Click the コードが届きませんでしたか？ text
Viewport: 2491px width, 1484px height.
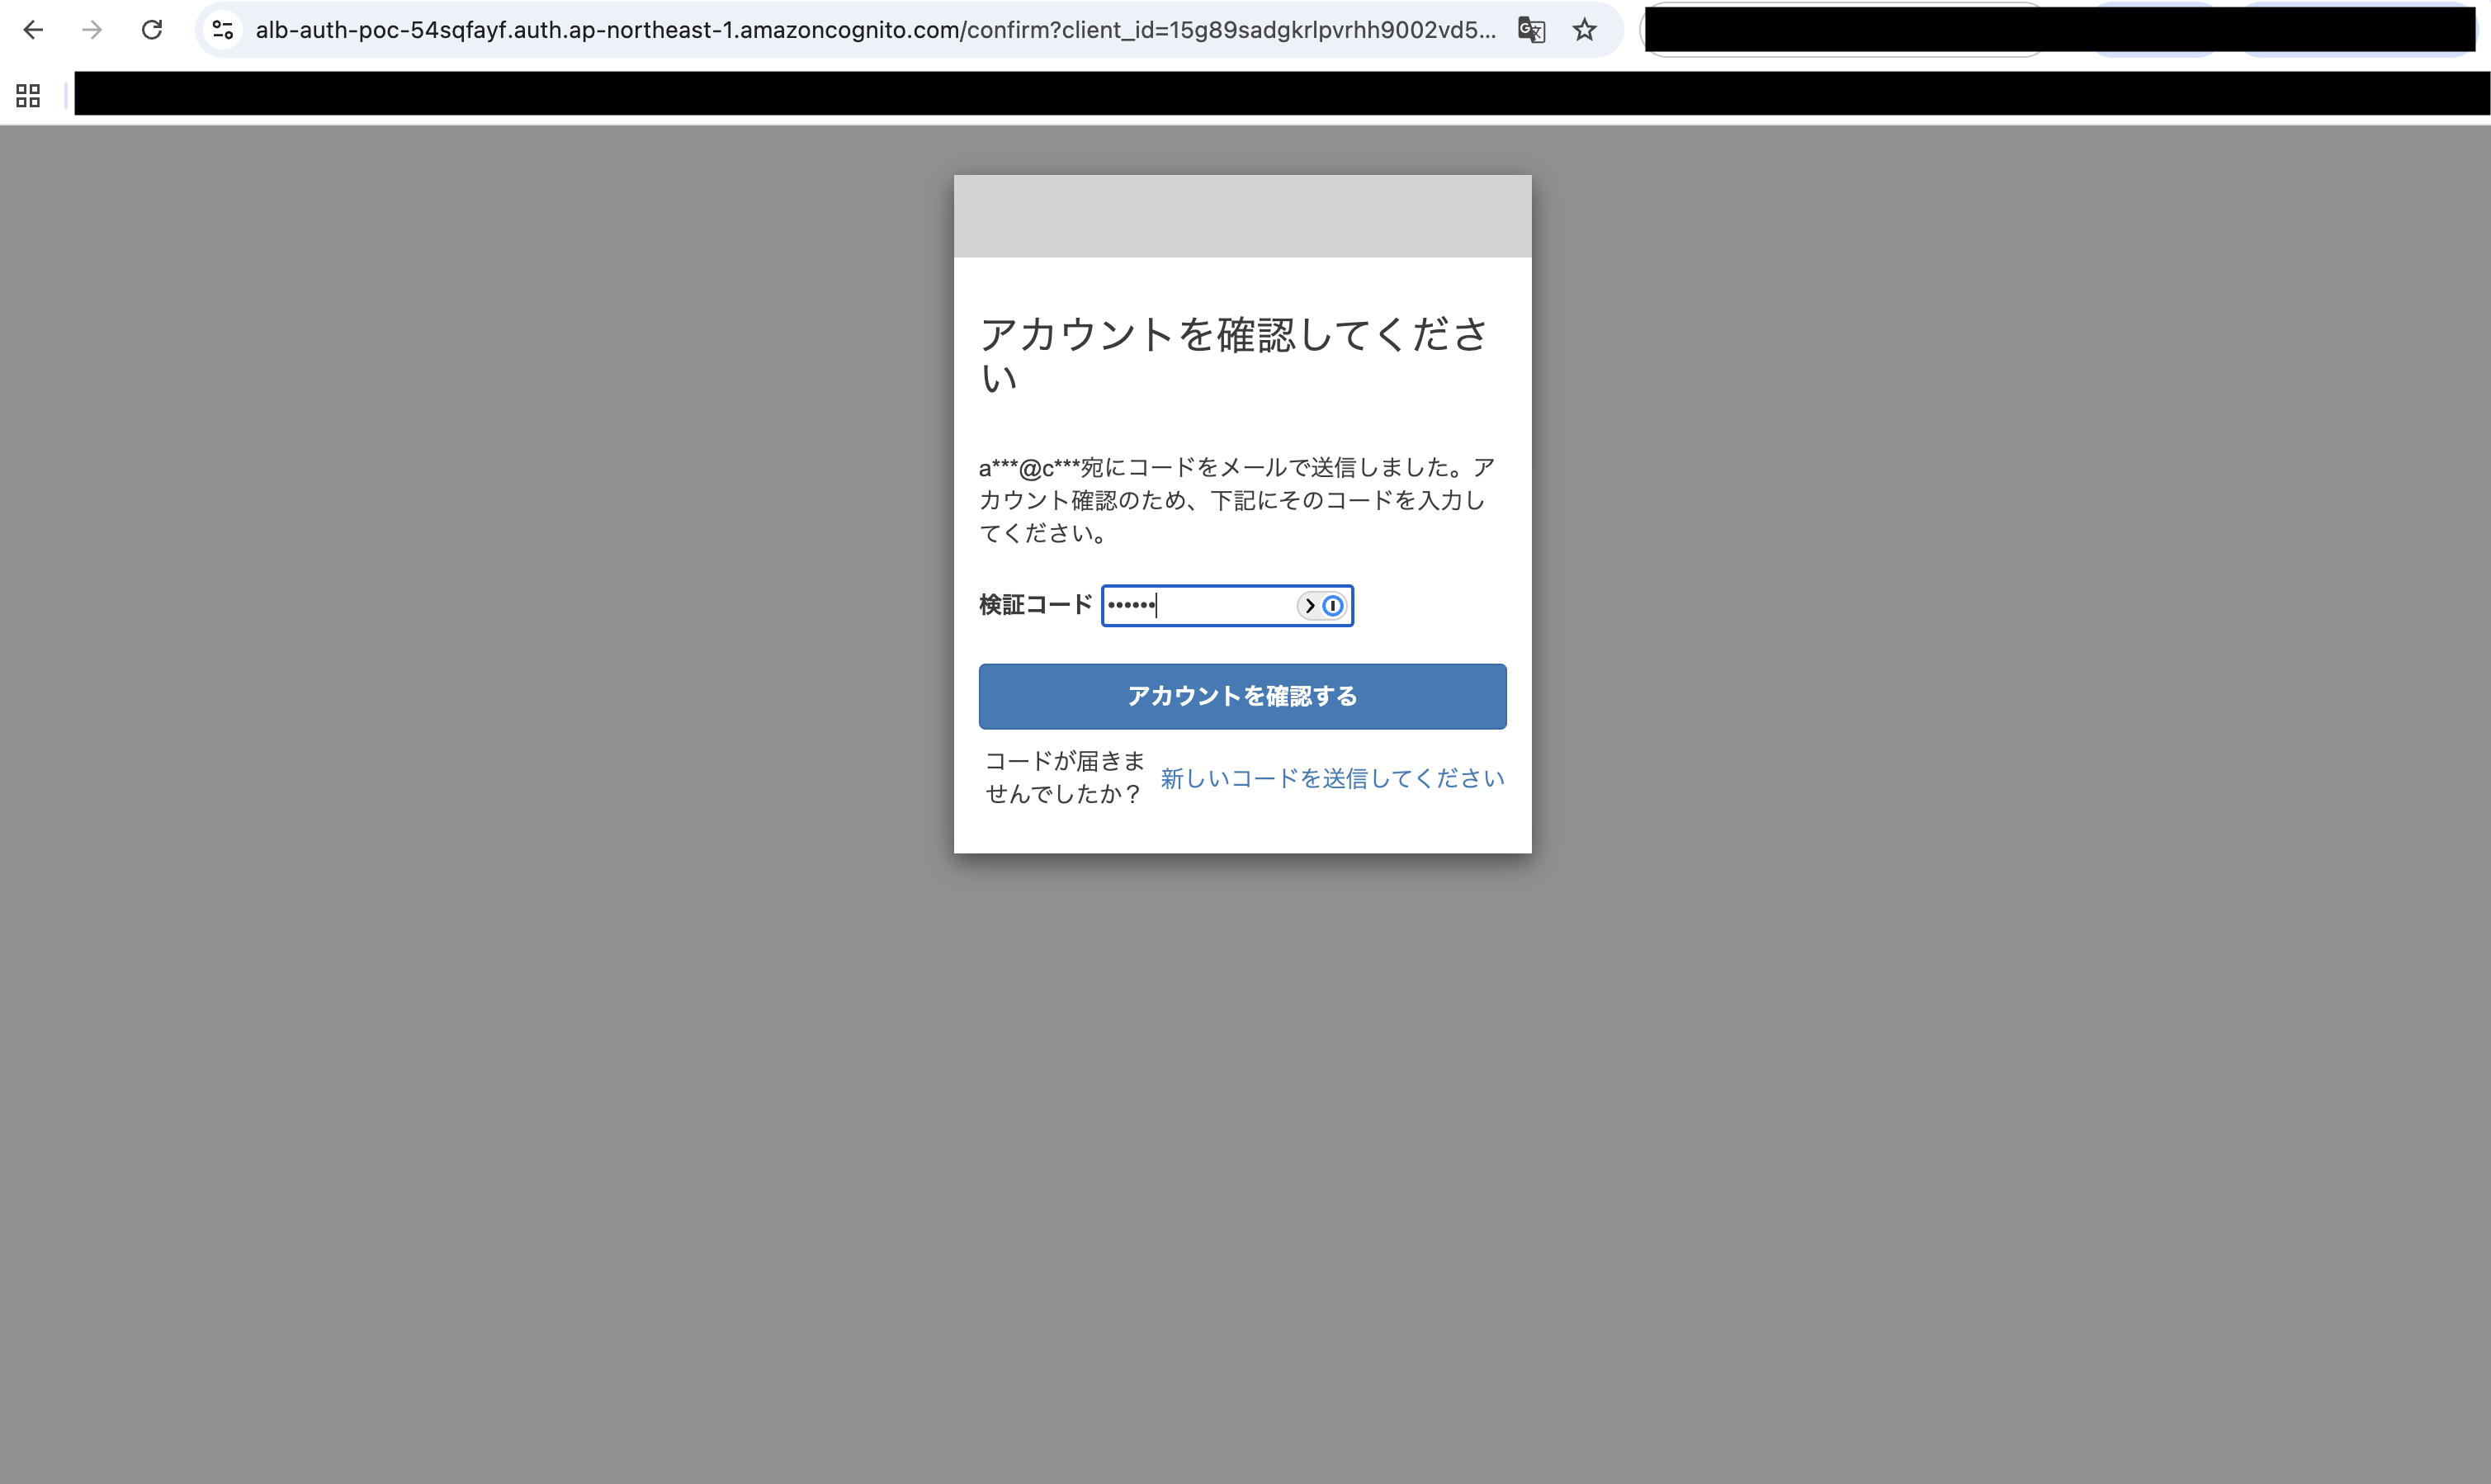pos(1064,777)
